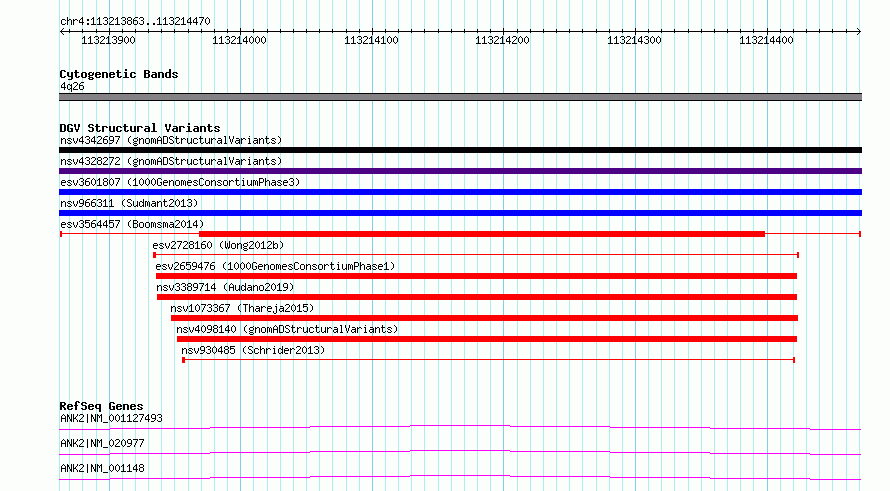Click ruler position 113214000
The width and height of the screenshot is (890, 491).
239,40
